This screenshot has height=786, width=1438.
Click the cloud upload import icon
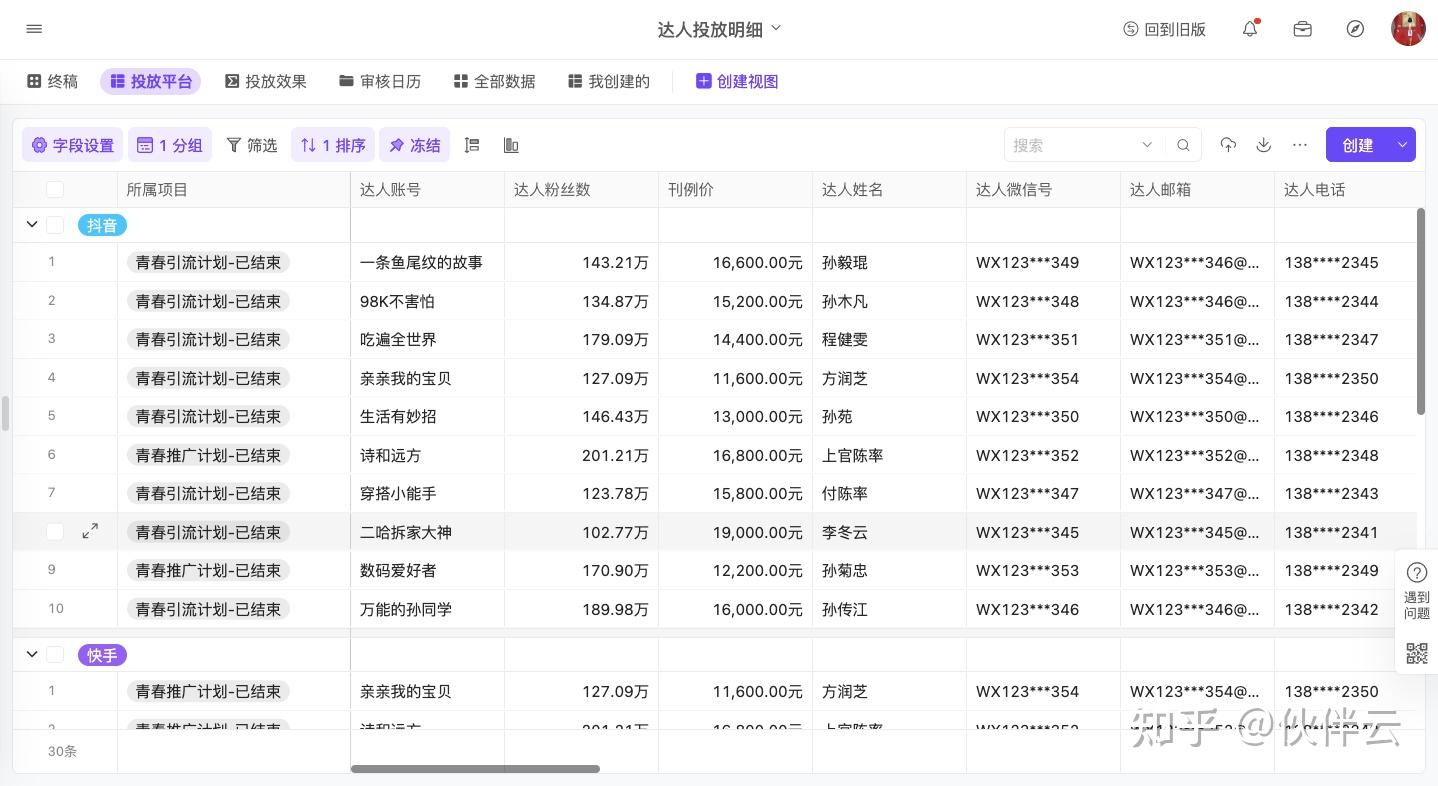pyautogui.click(x=1228, y=145)
